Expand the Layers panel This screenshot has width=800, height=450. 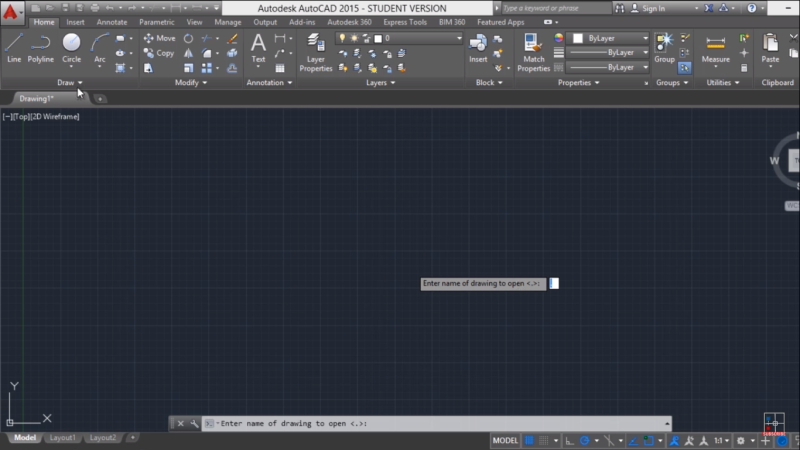[380, 83]
